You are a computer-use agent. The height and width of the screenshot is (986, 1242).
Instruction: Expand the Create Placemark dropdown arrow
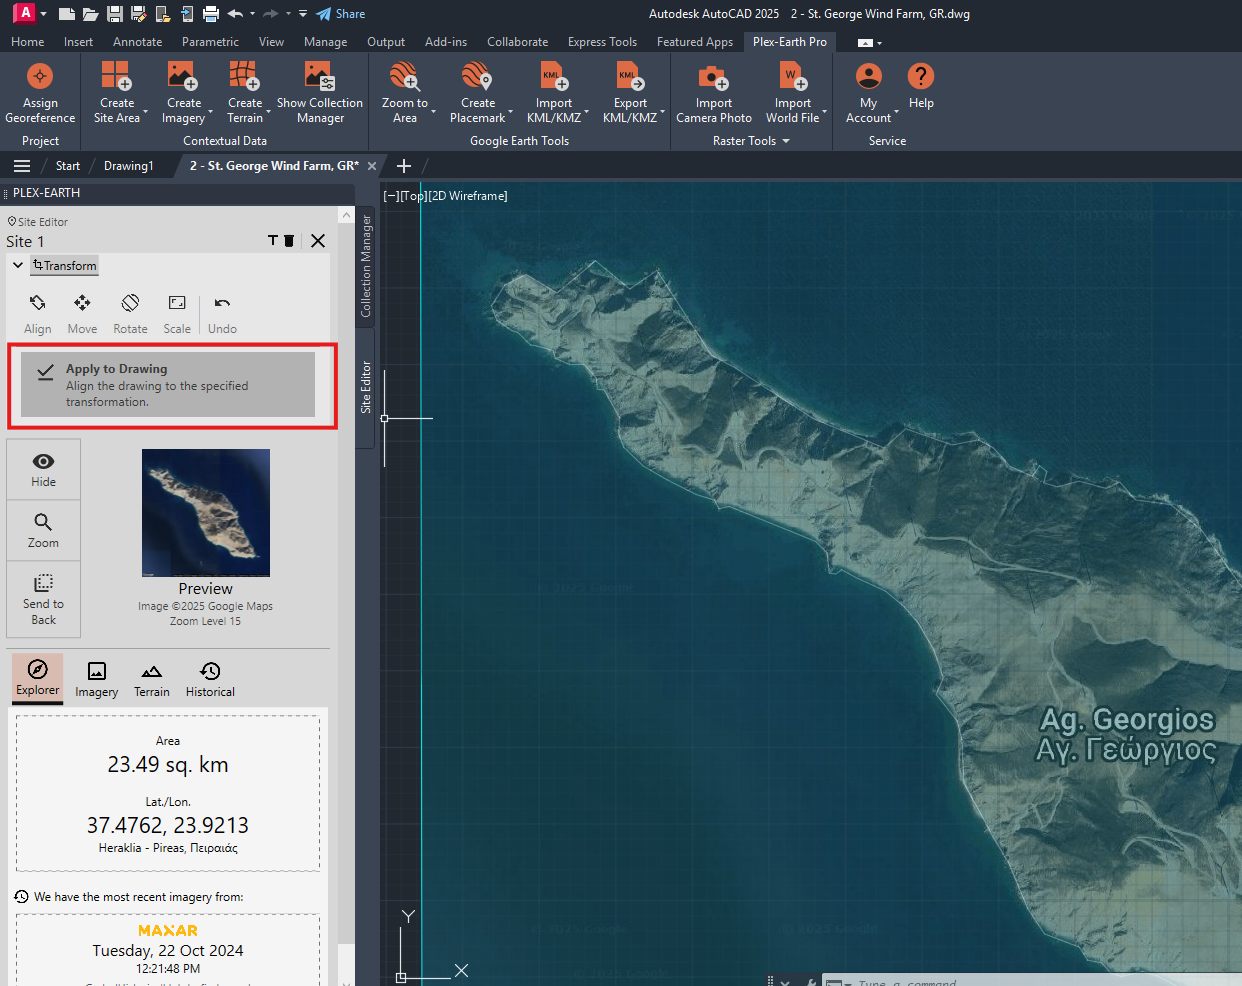pyautogui.click(x=511, y=112)
